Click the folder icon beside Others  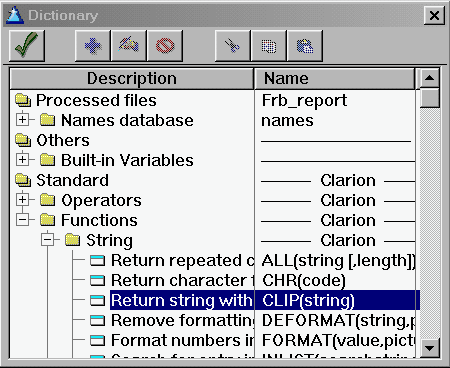point(23,140)
